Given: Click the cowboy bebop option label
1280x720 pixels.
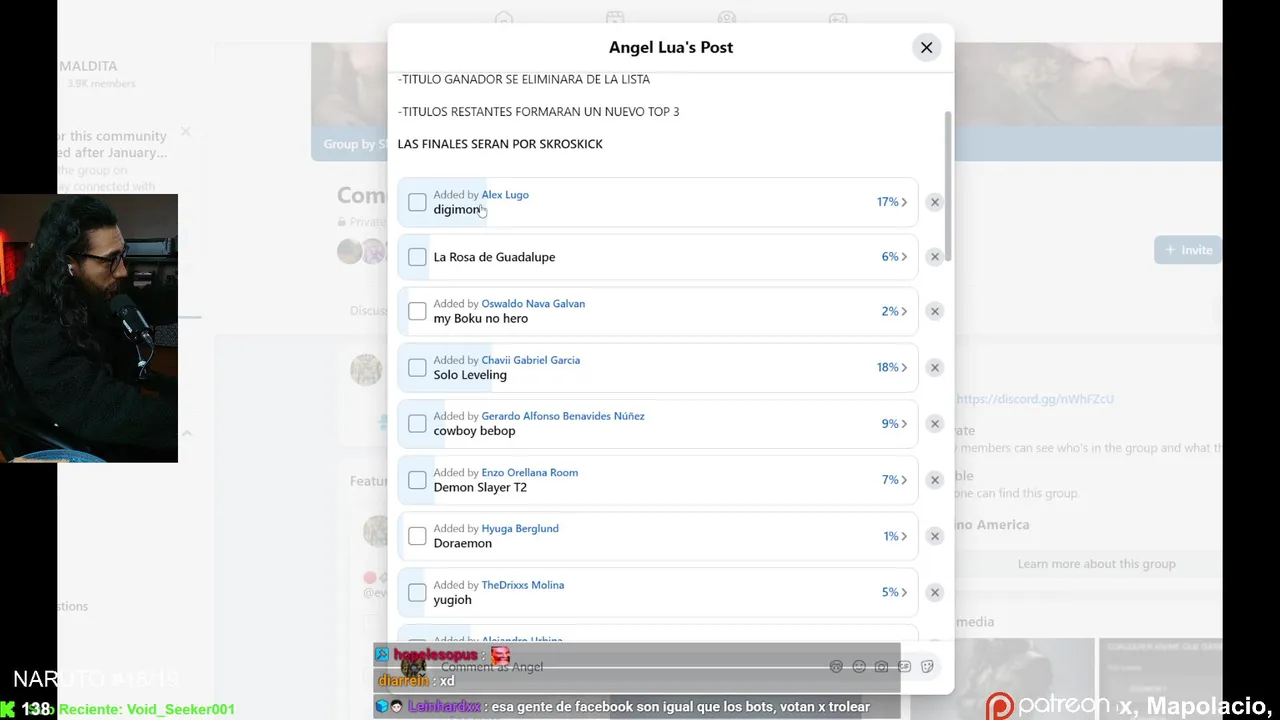Looking at the screenshot, I should pos(474,431).
